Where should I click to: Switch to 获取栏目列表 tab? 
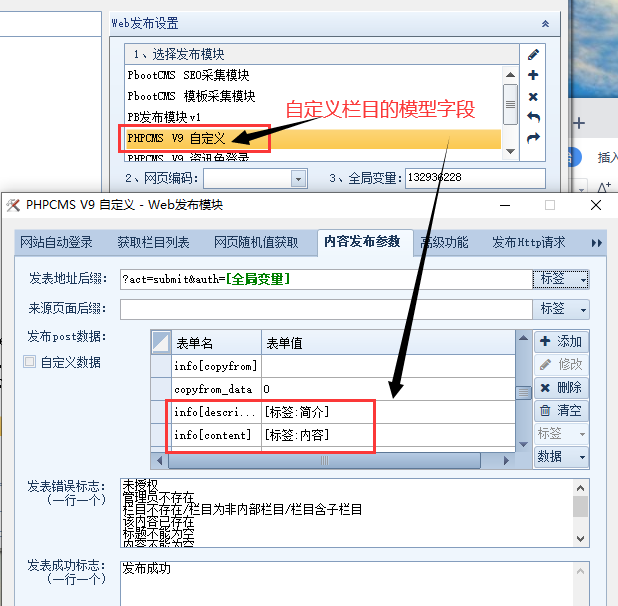[153, 242]
